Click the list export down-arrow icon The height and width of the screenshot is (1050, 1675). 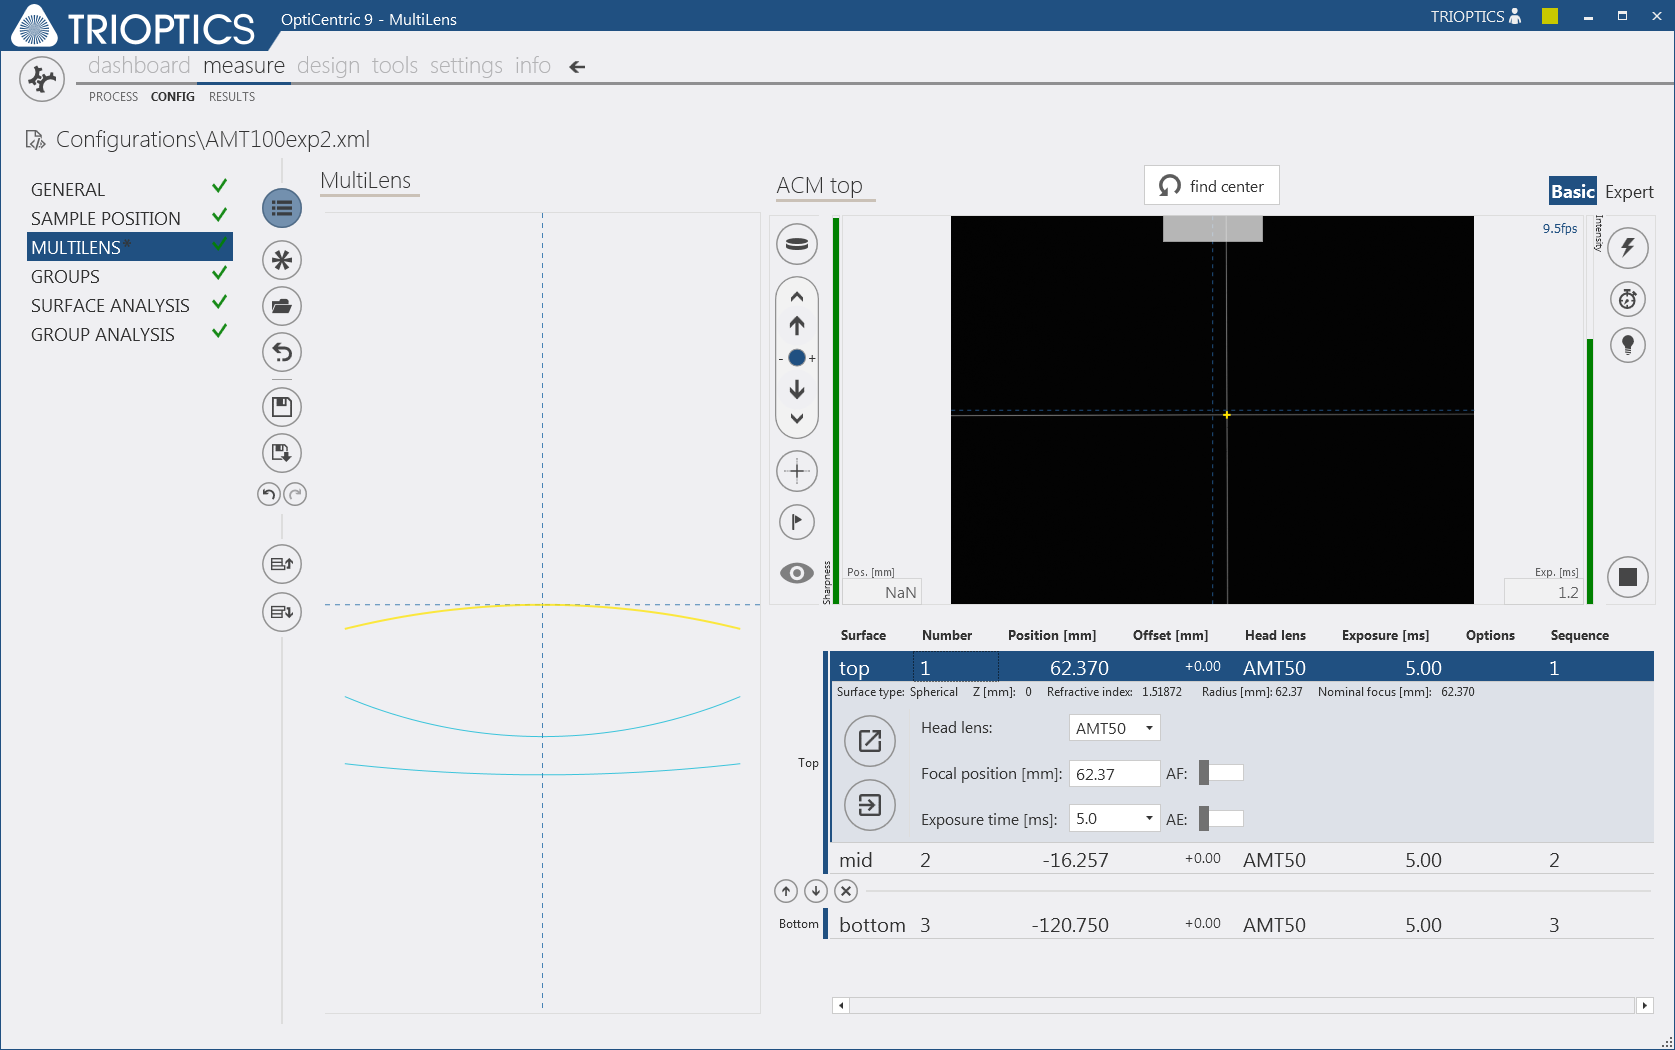[282, 611]
